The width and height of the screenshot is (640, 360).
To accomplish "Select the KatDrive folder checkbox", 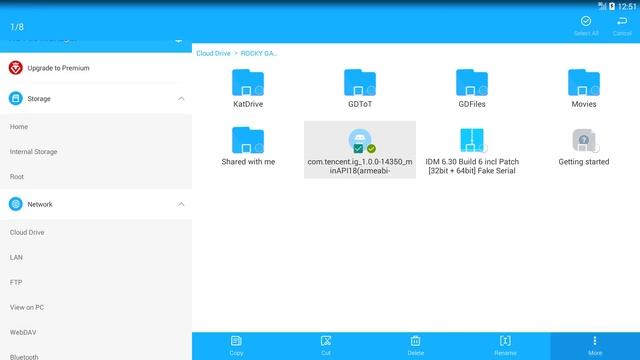I will (246, 91).
